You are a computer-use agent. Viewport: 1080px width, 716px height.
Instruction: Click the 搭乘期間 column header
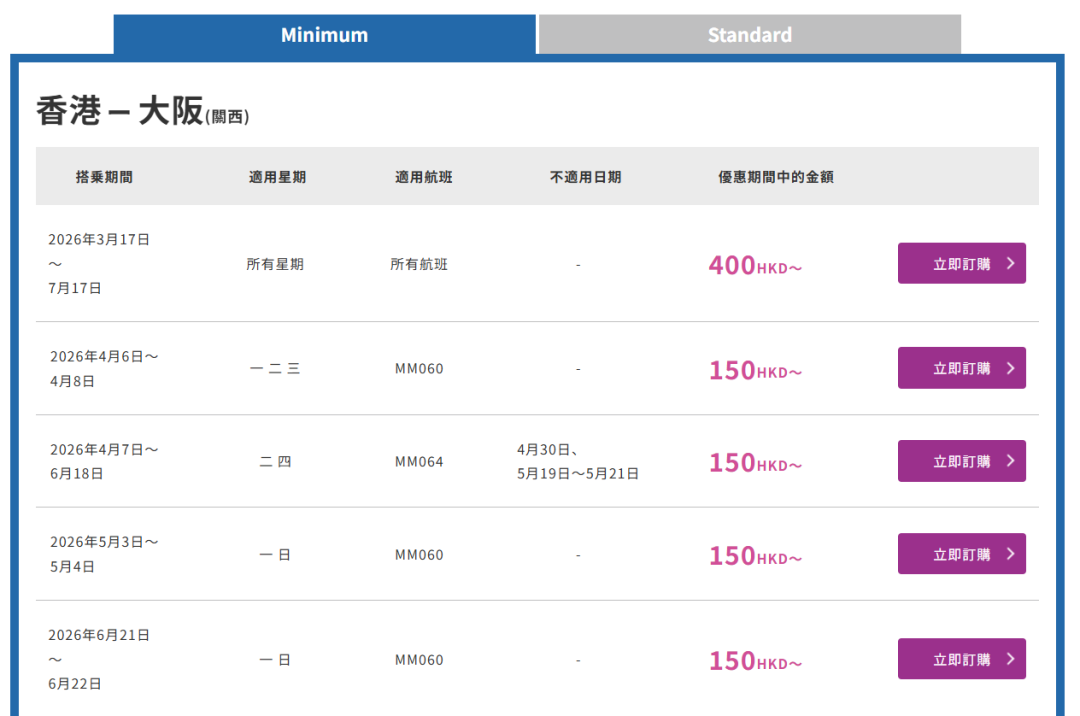[x=104, y=177]
